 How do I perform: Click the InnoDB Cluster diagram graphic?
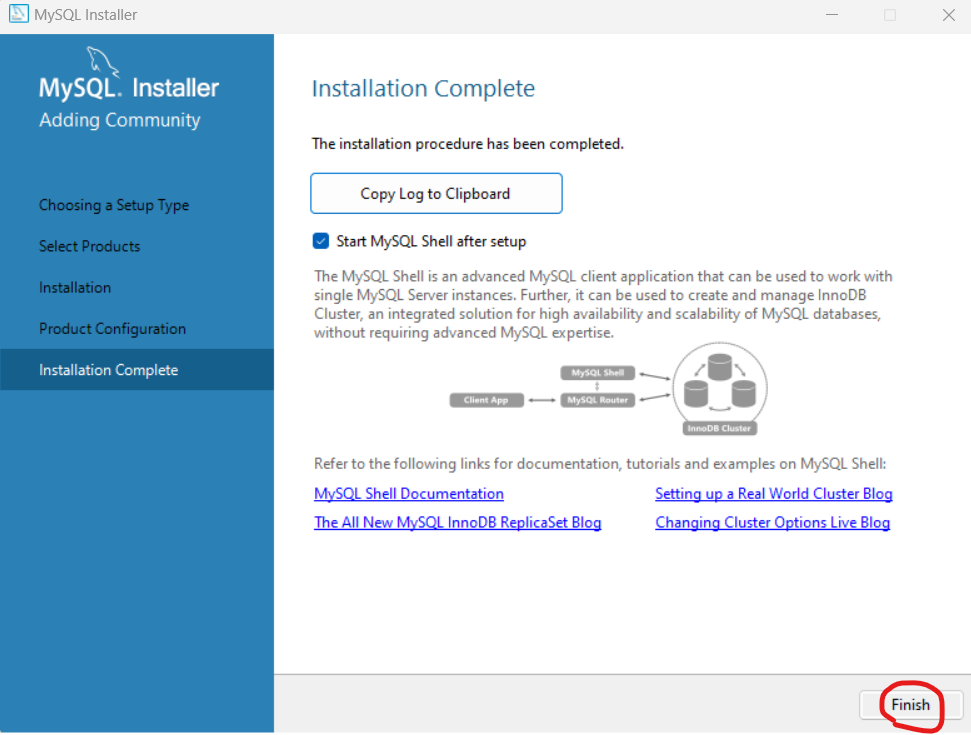[x=720, y=389]
